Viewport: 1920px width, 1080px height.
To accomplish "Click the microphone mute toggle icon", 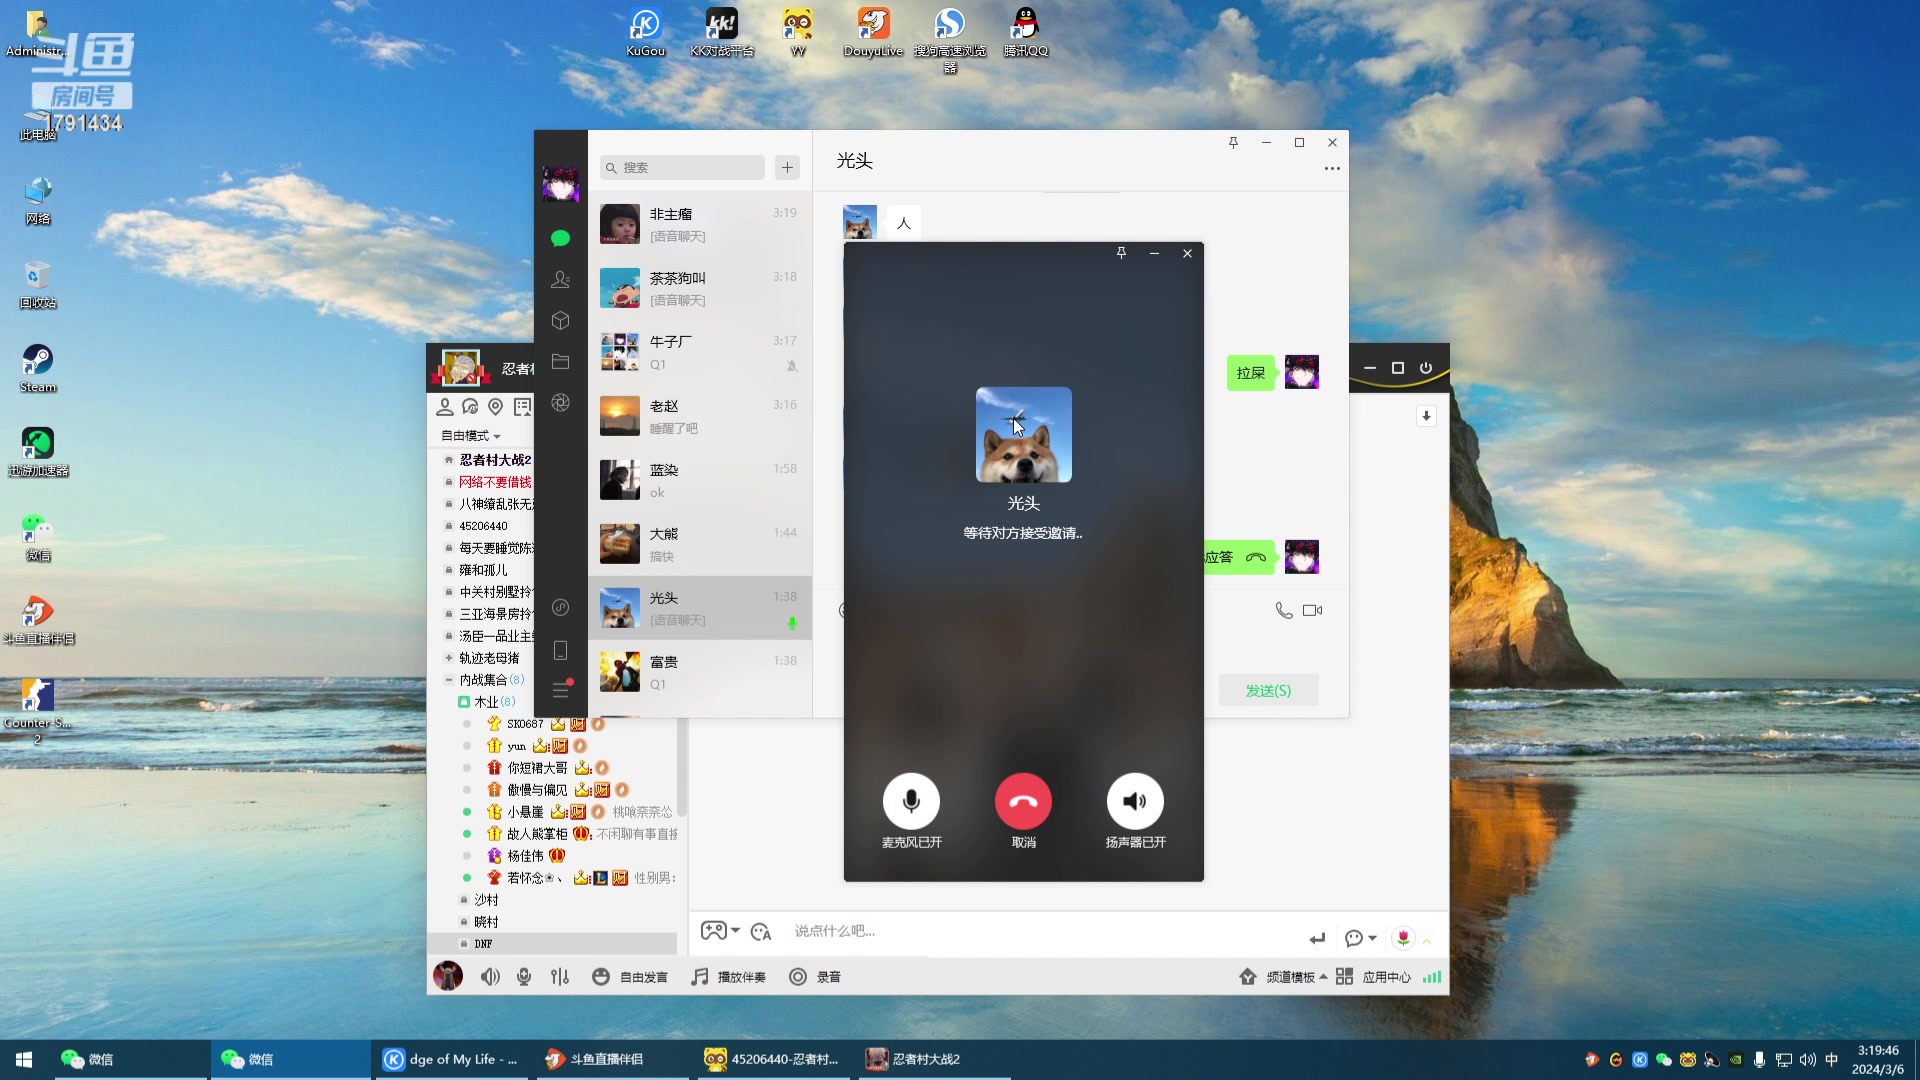I will click(x=911, y=800).
